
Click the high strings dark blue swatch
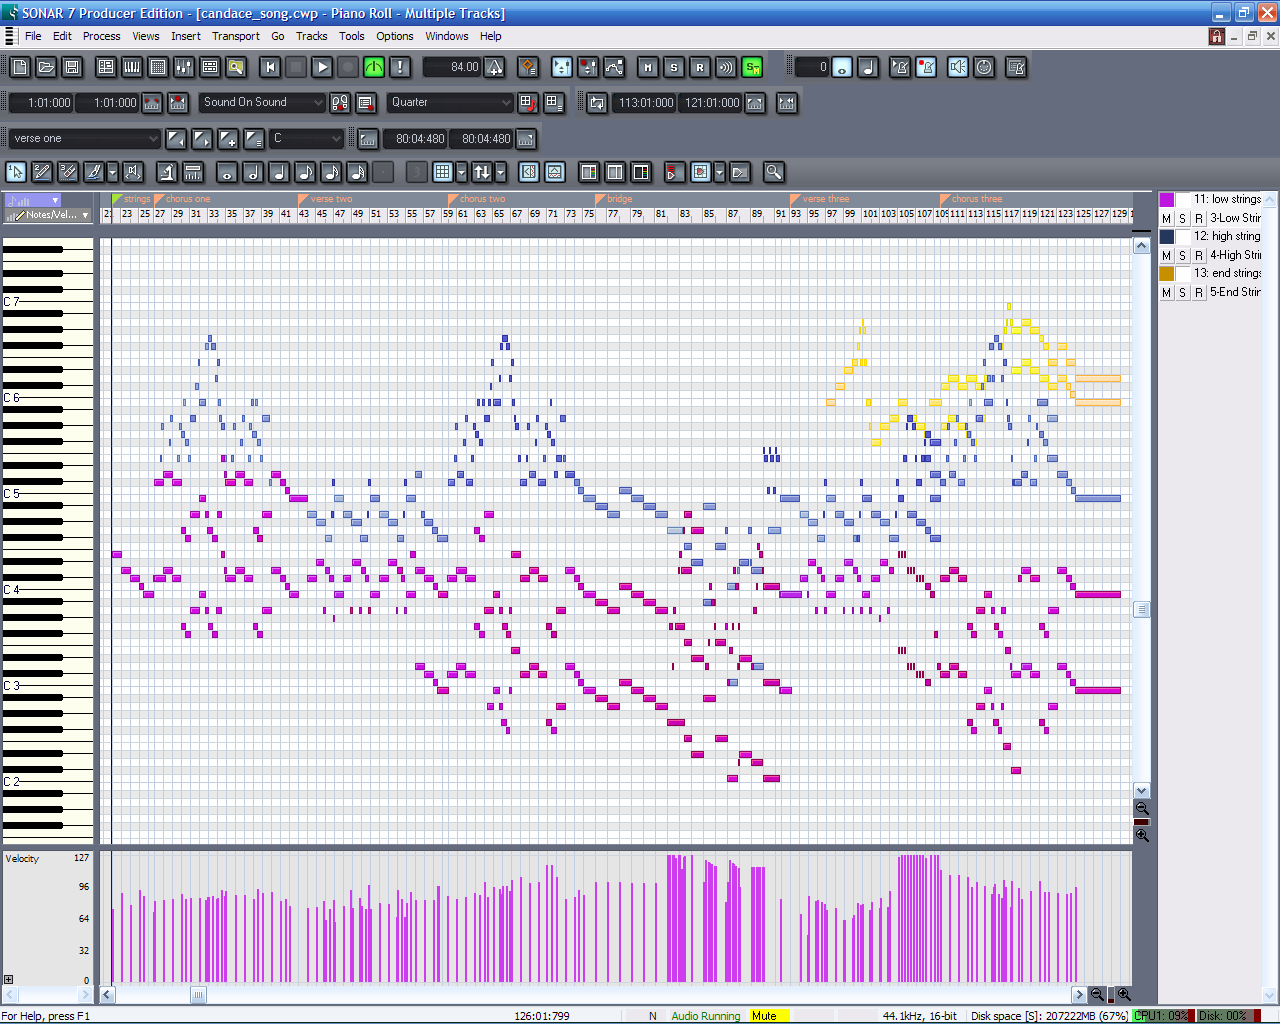click(x=1167, y=236)
